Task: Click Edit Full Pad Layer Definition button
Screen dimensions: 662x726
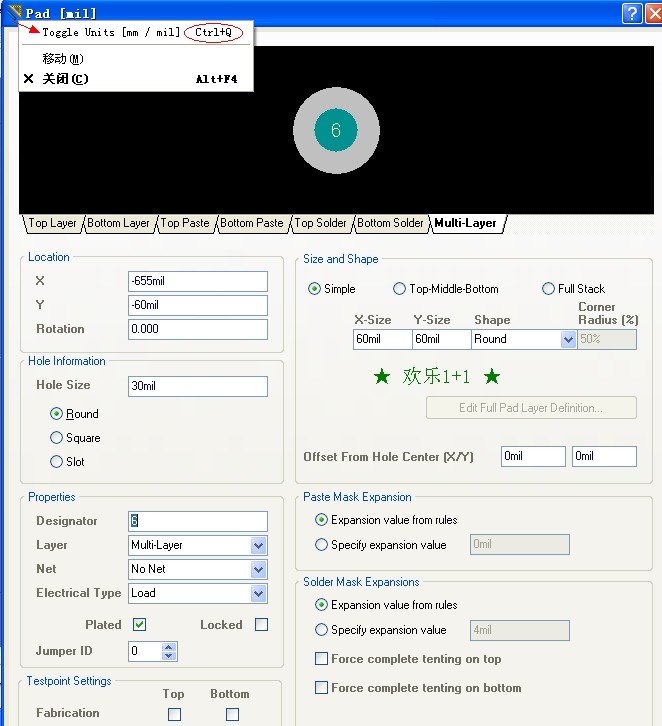Action: (531, 408)
